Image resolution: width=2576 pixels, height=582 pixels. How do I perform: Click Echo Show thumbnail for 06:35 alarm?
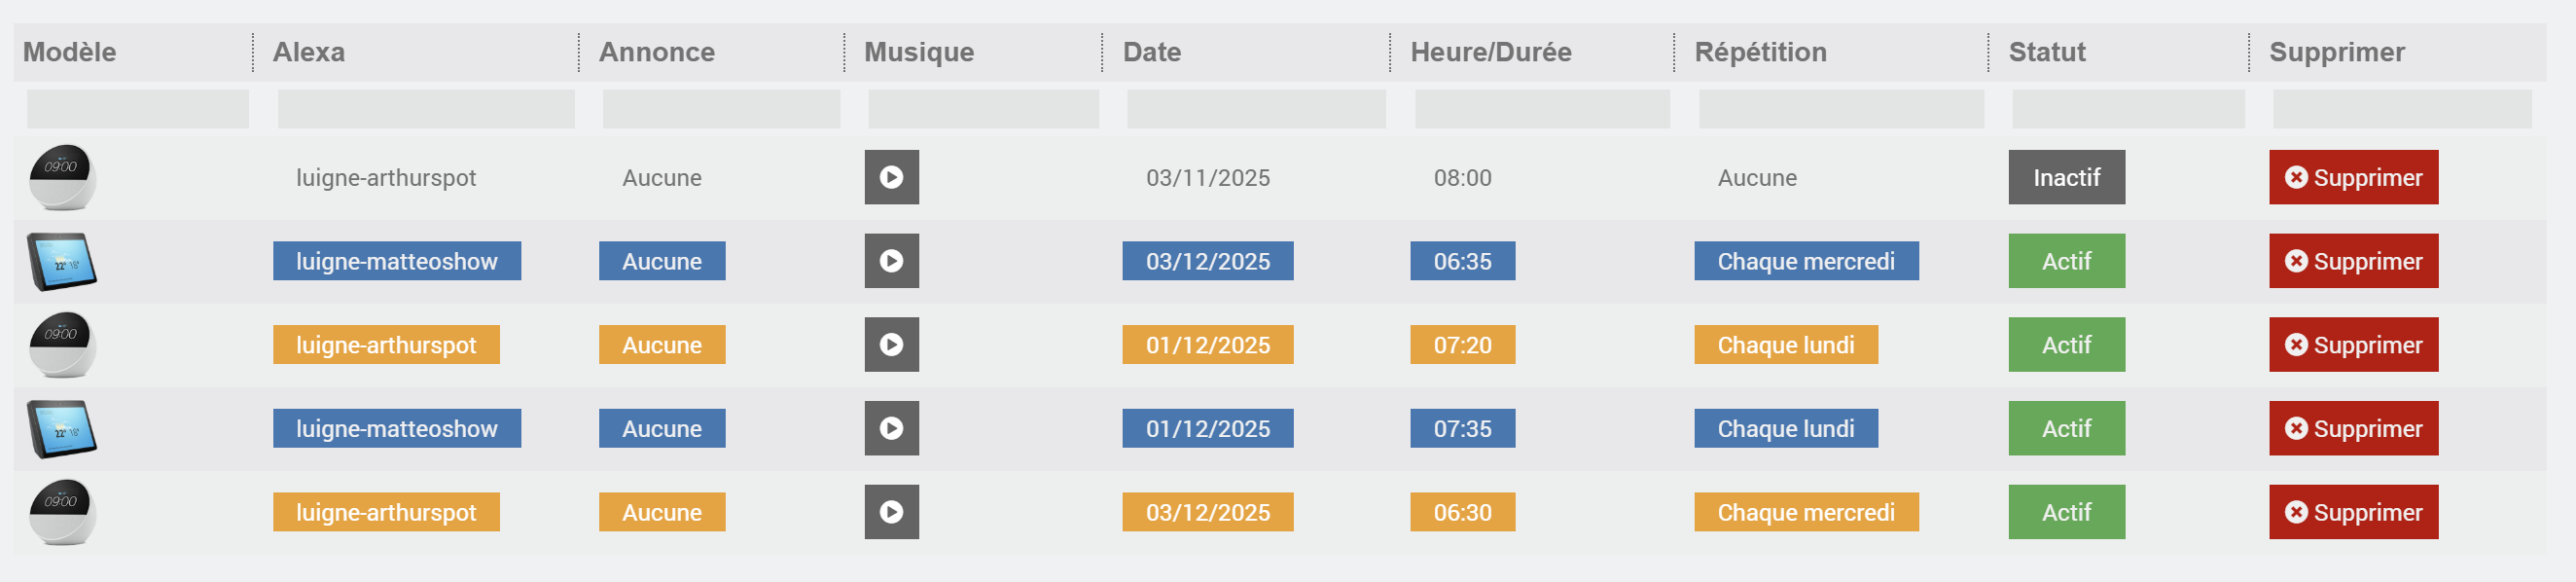pos(62,261)
